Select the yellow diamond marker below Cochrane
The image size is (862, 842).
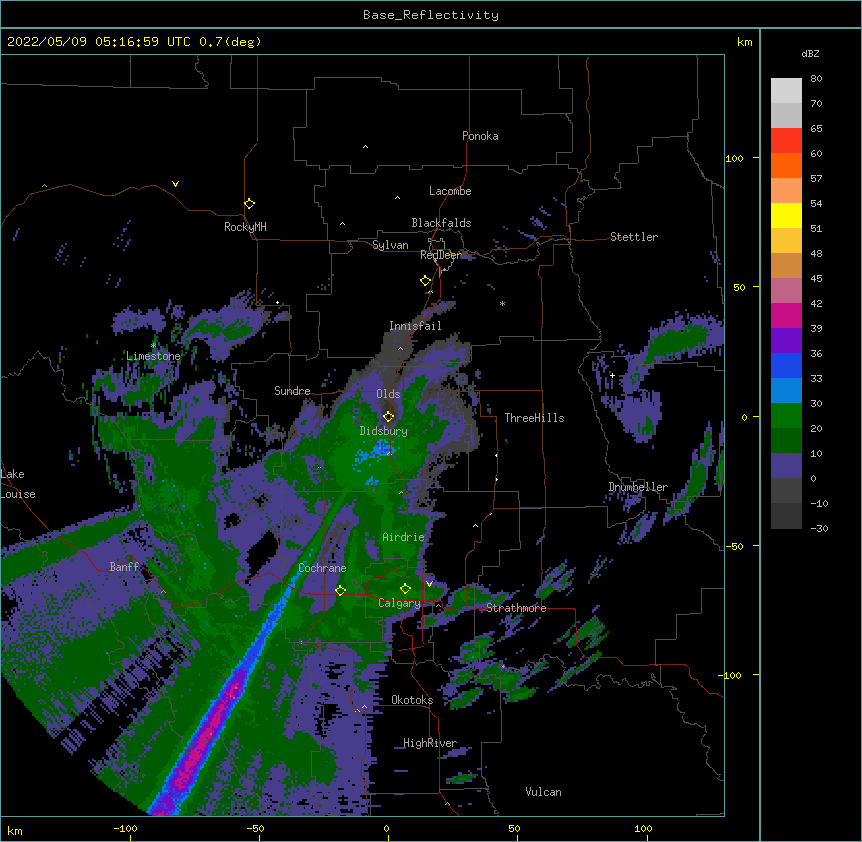pos(340,591)
